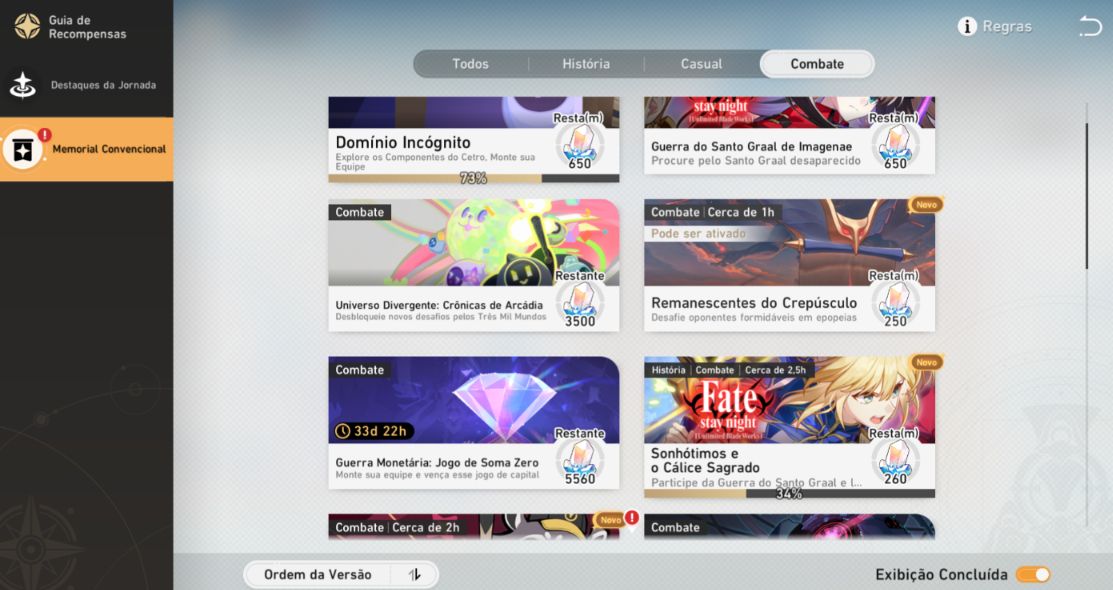Click the sort order arrows icon

[x=415, y=574]
